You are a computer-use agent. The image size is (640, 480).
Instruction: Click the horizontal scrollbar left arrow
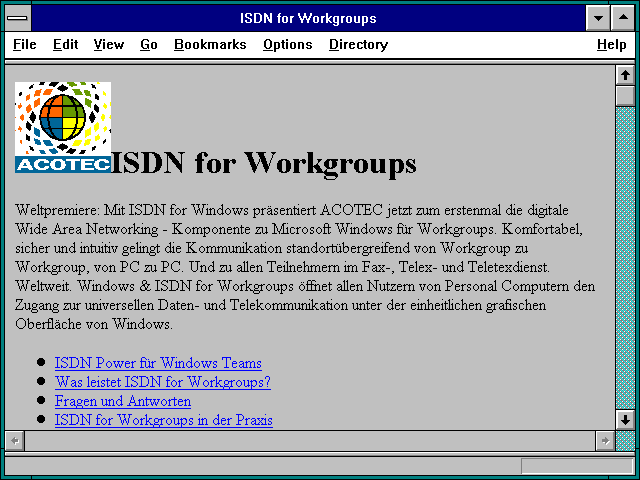click(x=15, y=441)
